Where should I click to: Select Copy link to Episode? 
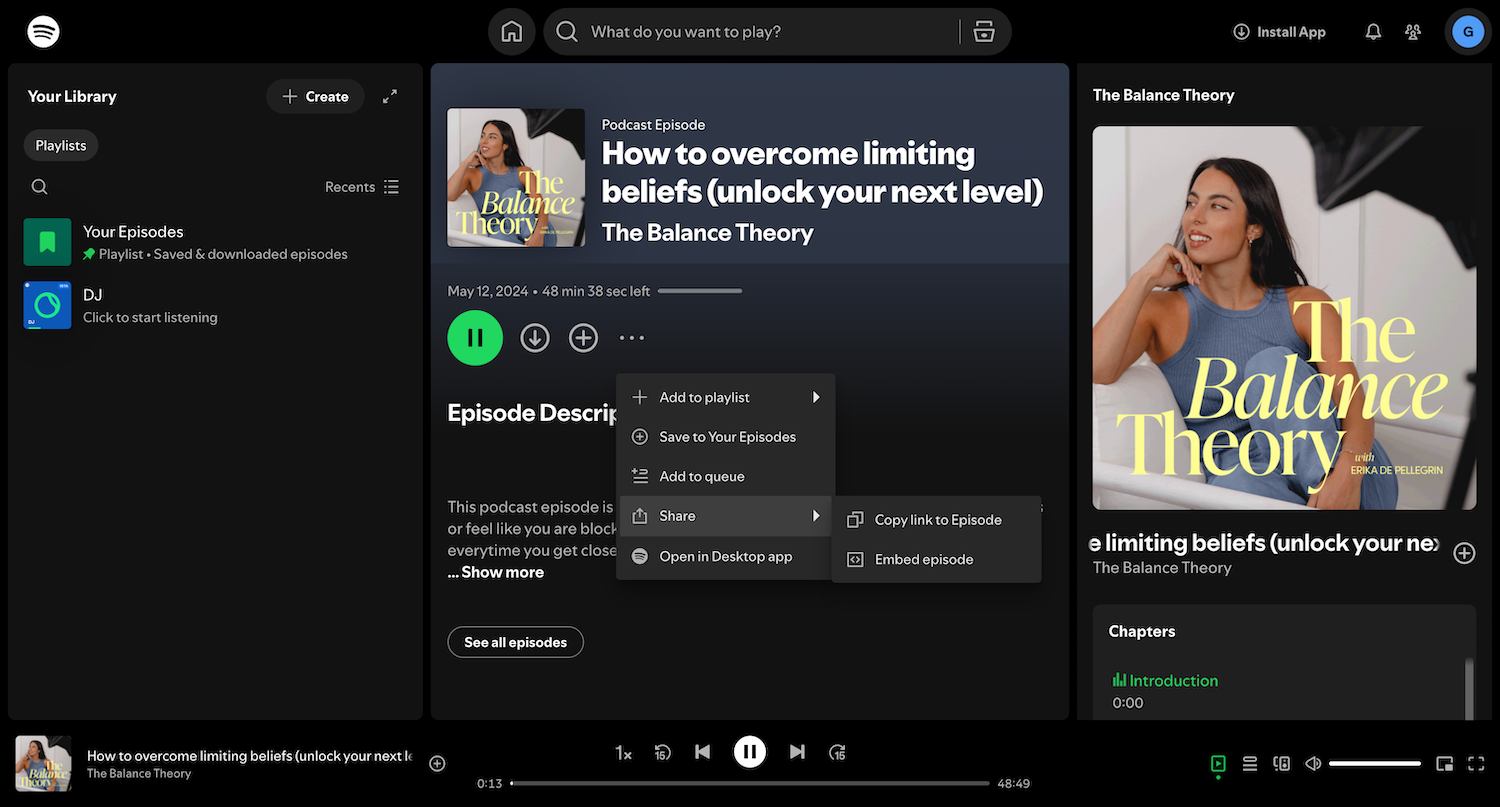[x=937, y=520]
